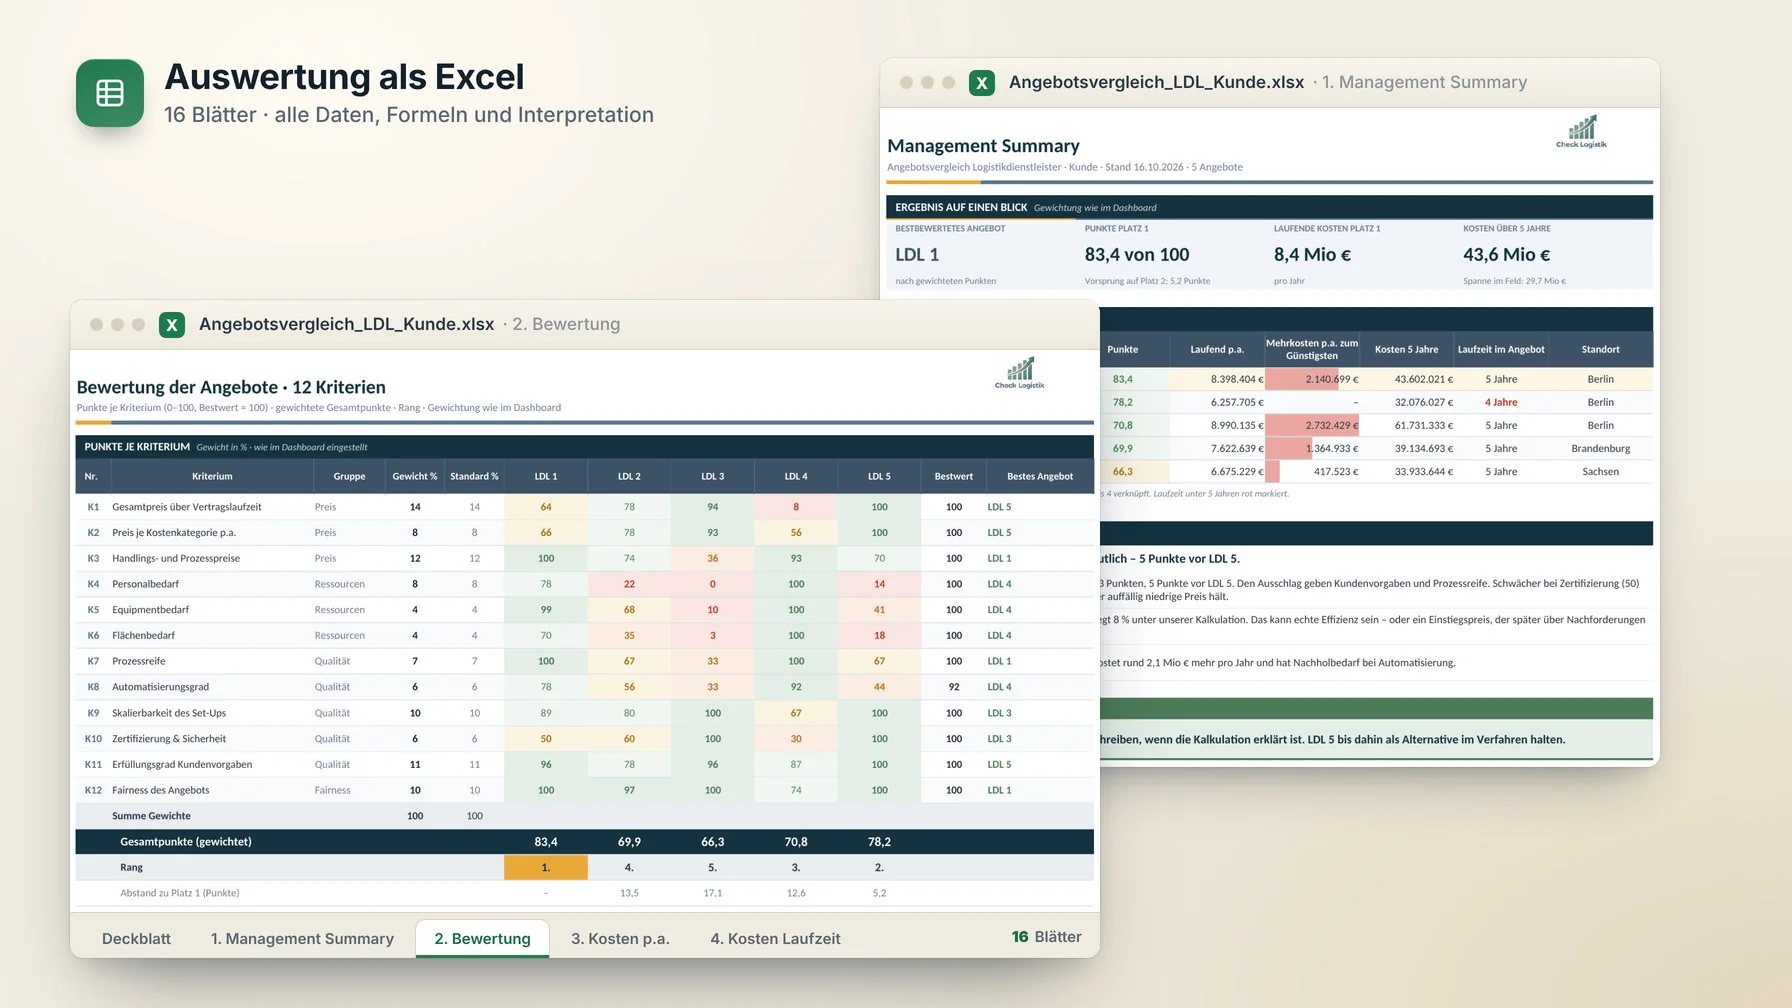1792x1008 pixels.
Task: Click the LDL 3 column header
Action: tap(712, 477)
